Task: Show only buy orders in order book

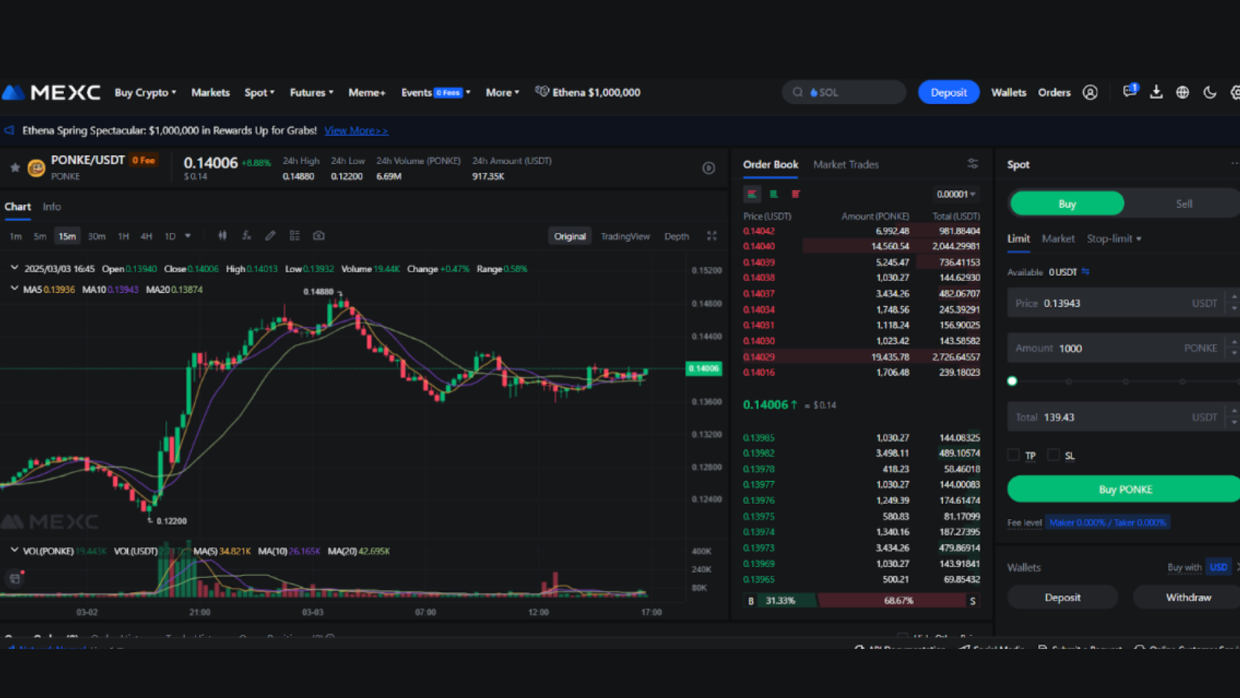Action: pos(774,194)
